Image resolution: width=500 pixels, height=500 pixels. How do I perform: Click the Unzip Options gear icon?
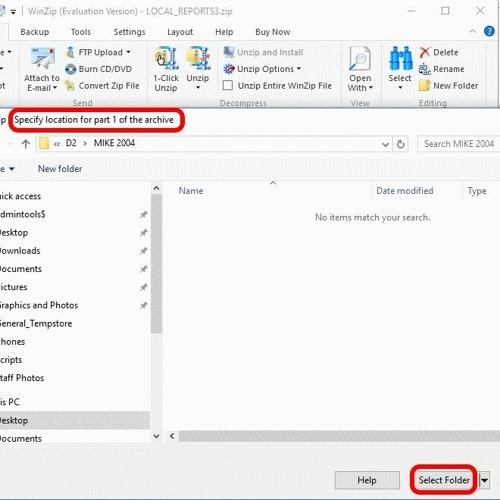click(229, 69)
